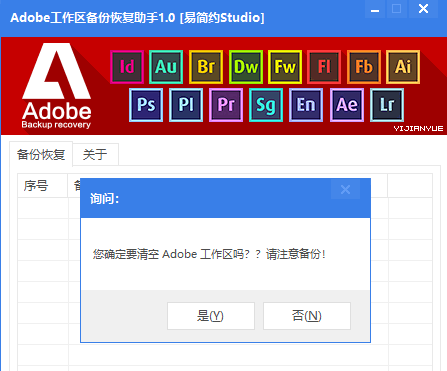Image resolution: width=447 pixels, height=371 pixels.
Task: Click the Prelude (Pl) icon
Action: [x=186, y=105]
